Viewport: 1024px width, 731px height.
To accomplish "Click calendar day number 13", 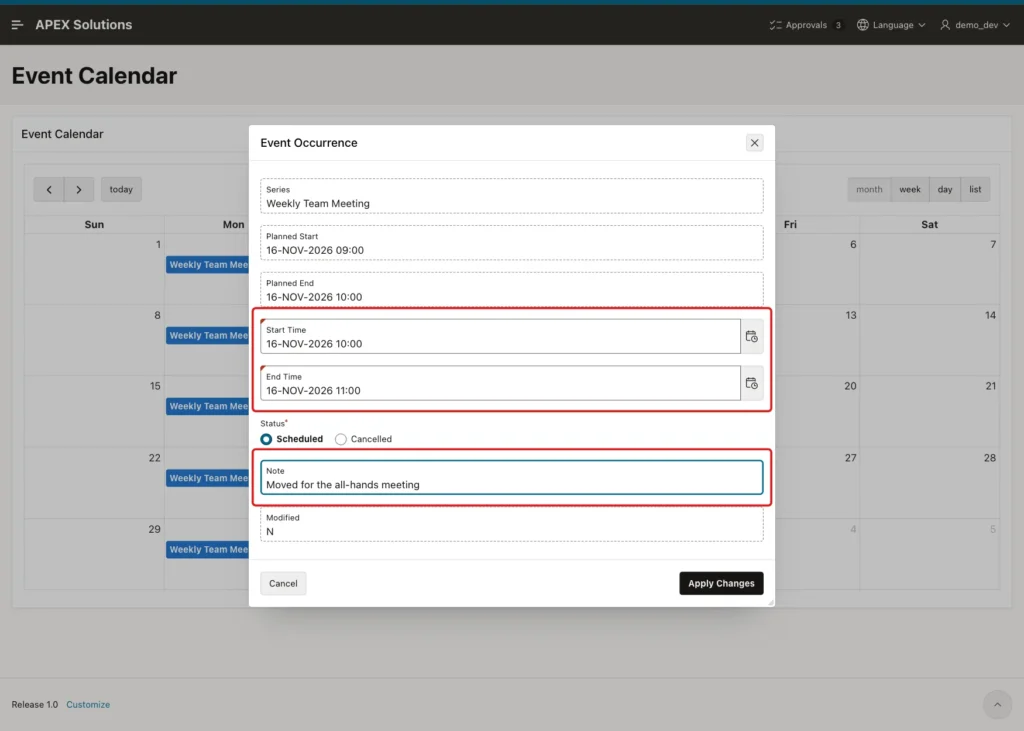I will pos(851,315).
